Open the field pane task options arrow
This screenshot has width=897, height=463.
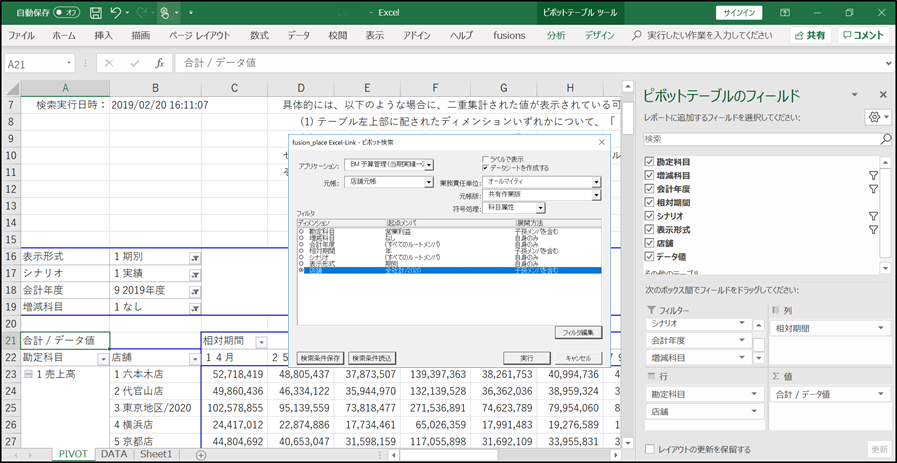[855, 95]
